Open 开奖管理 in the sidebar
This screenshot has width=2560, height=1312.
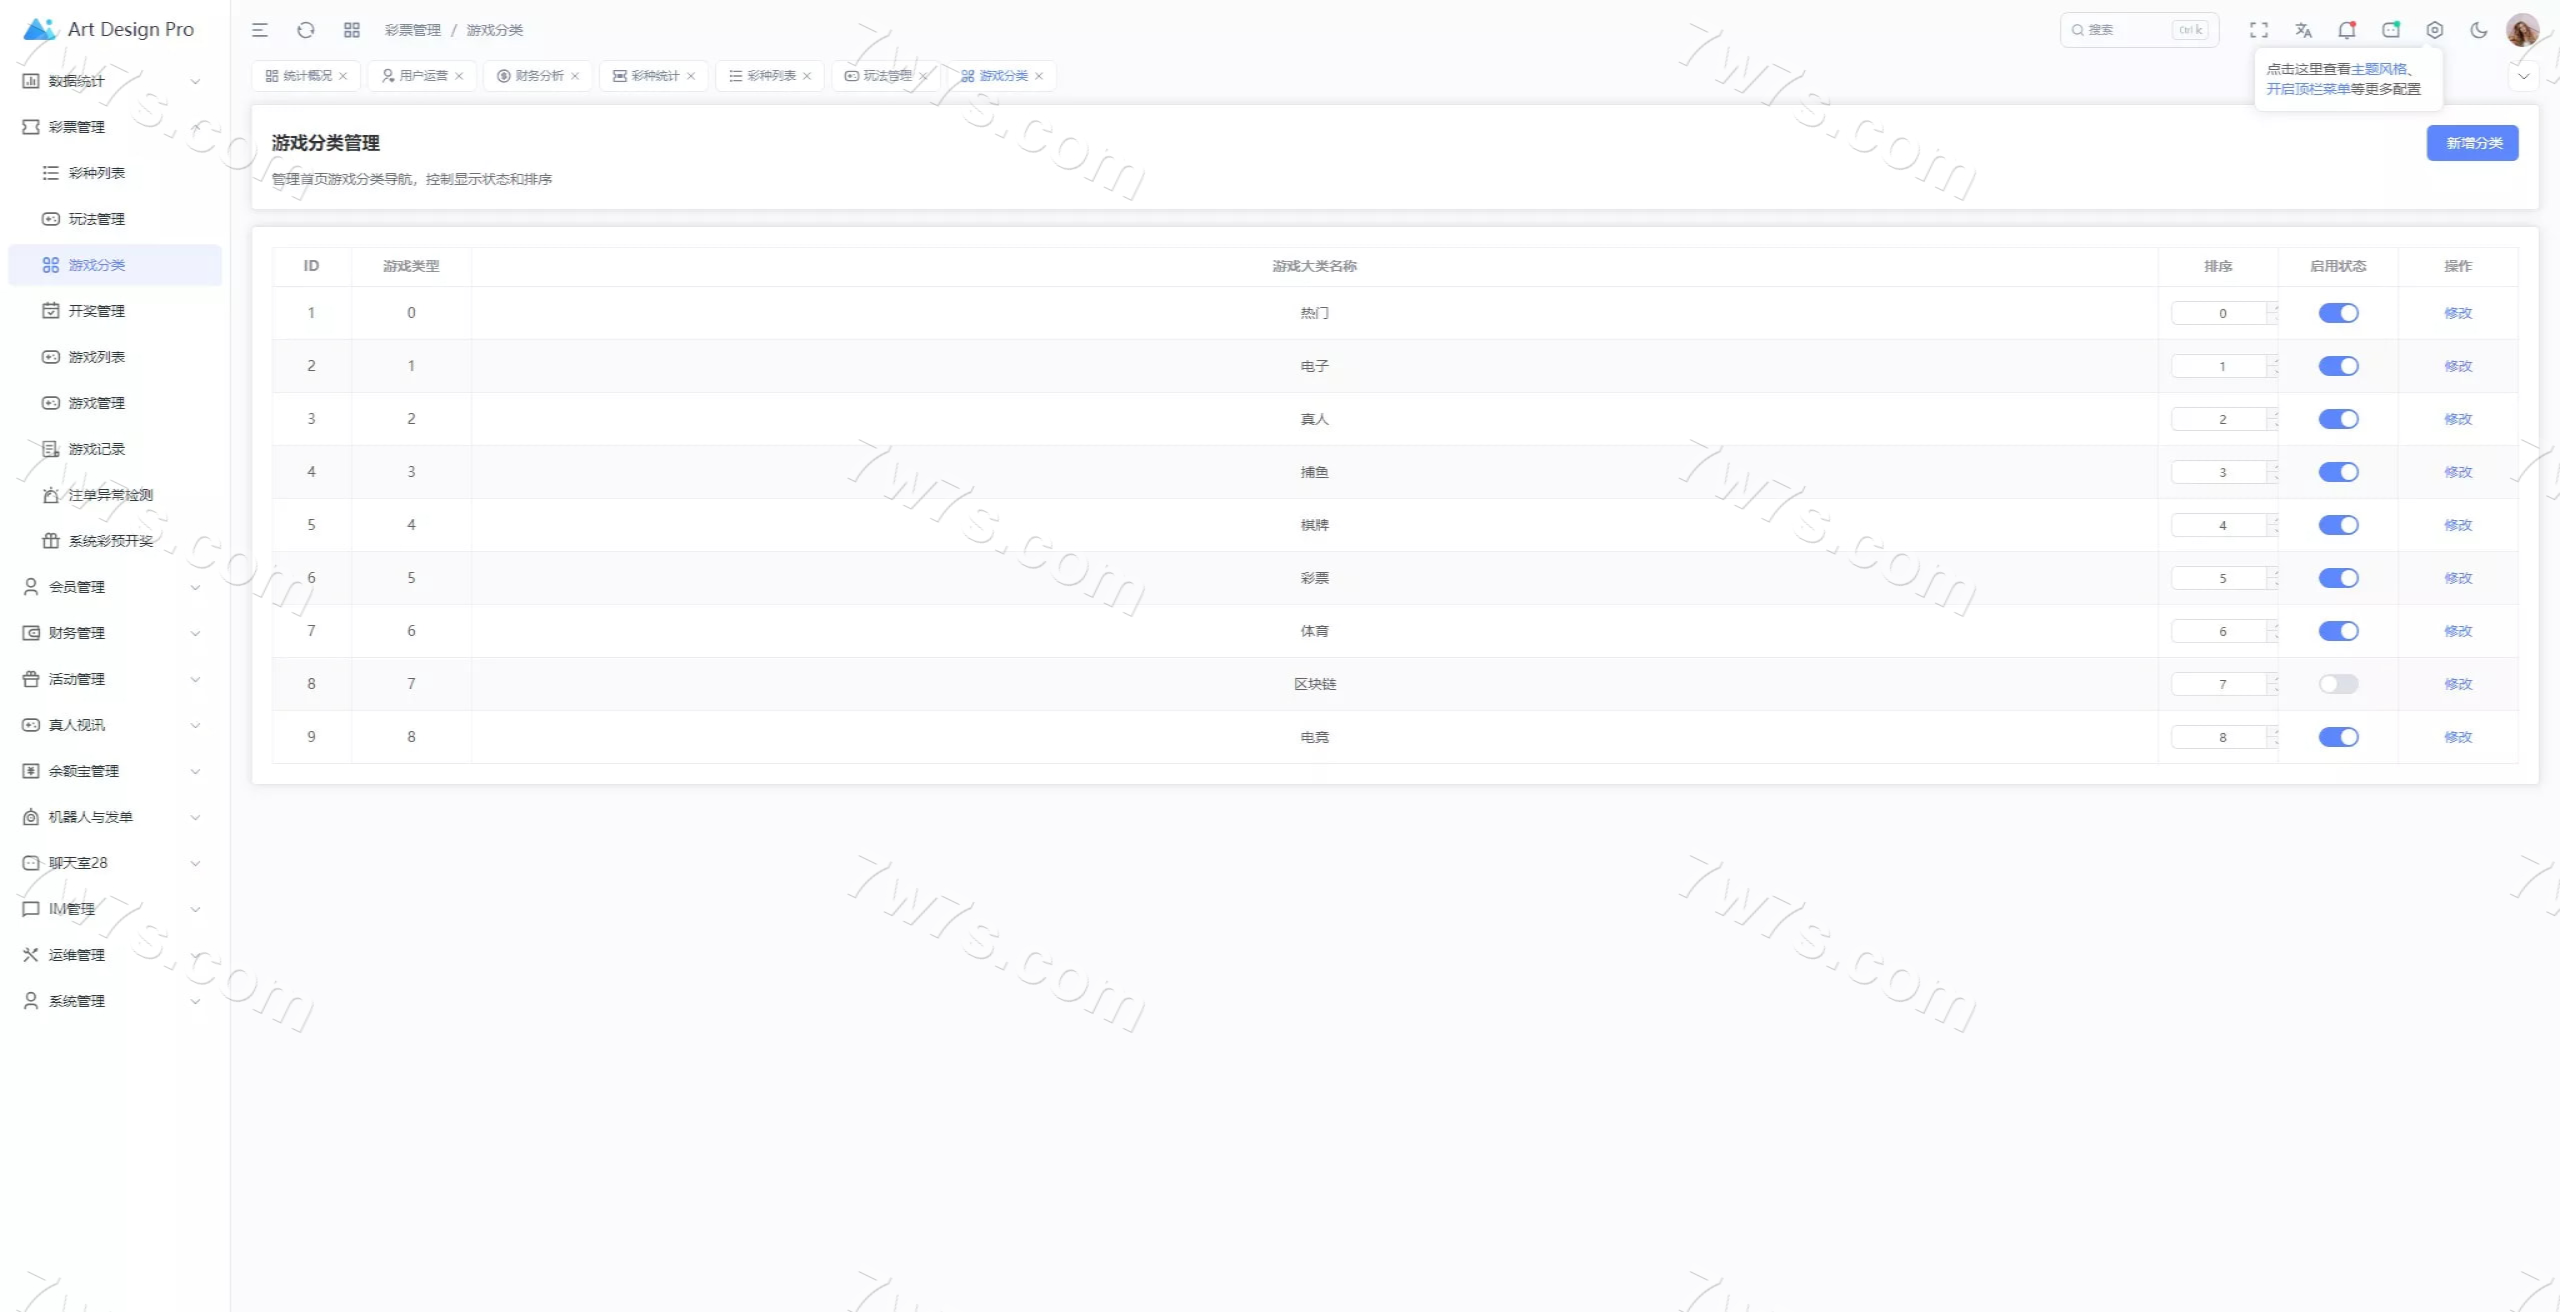(x=96, y=311)
